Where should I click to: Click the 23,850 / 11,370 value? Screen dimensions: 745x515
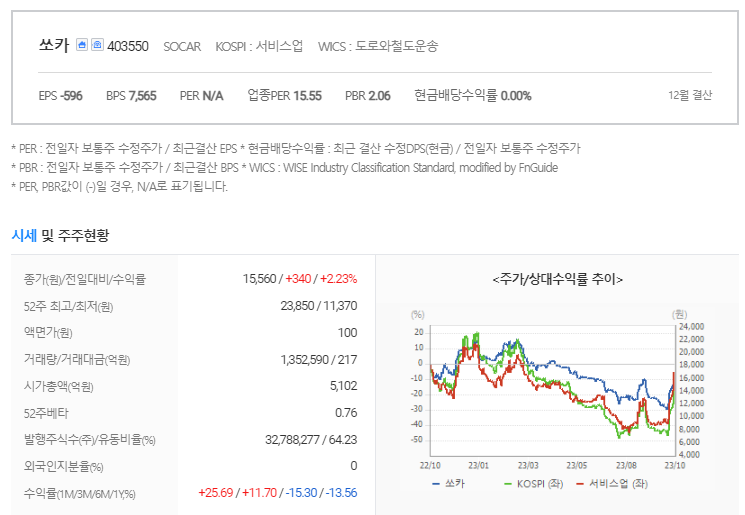[319, 305]
